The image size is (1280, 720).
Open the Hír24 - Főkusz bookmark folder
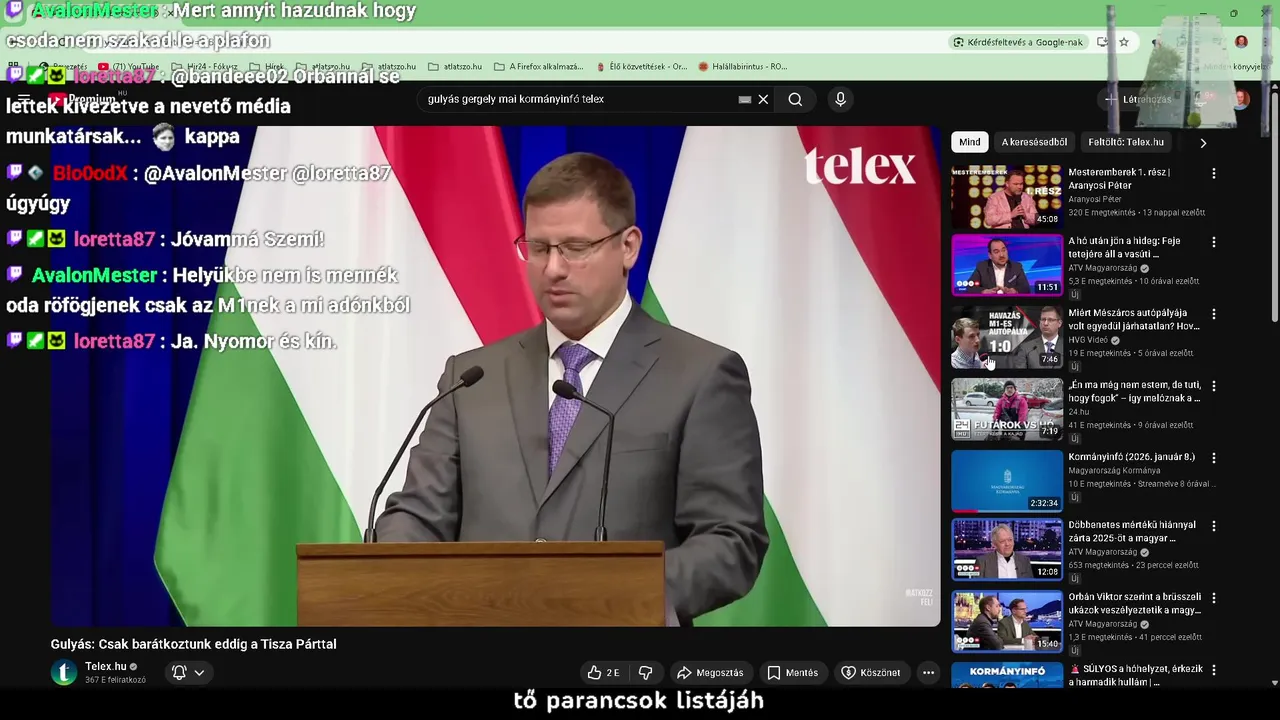coord(205,67)
